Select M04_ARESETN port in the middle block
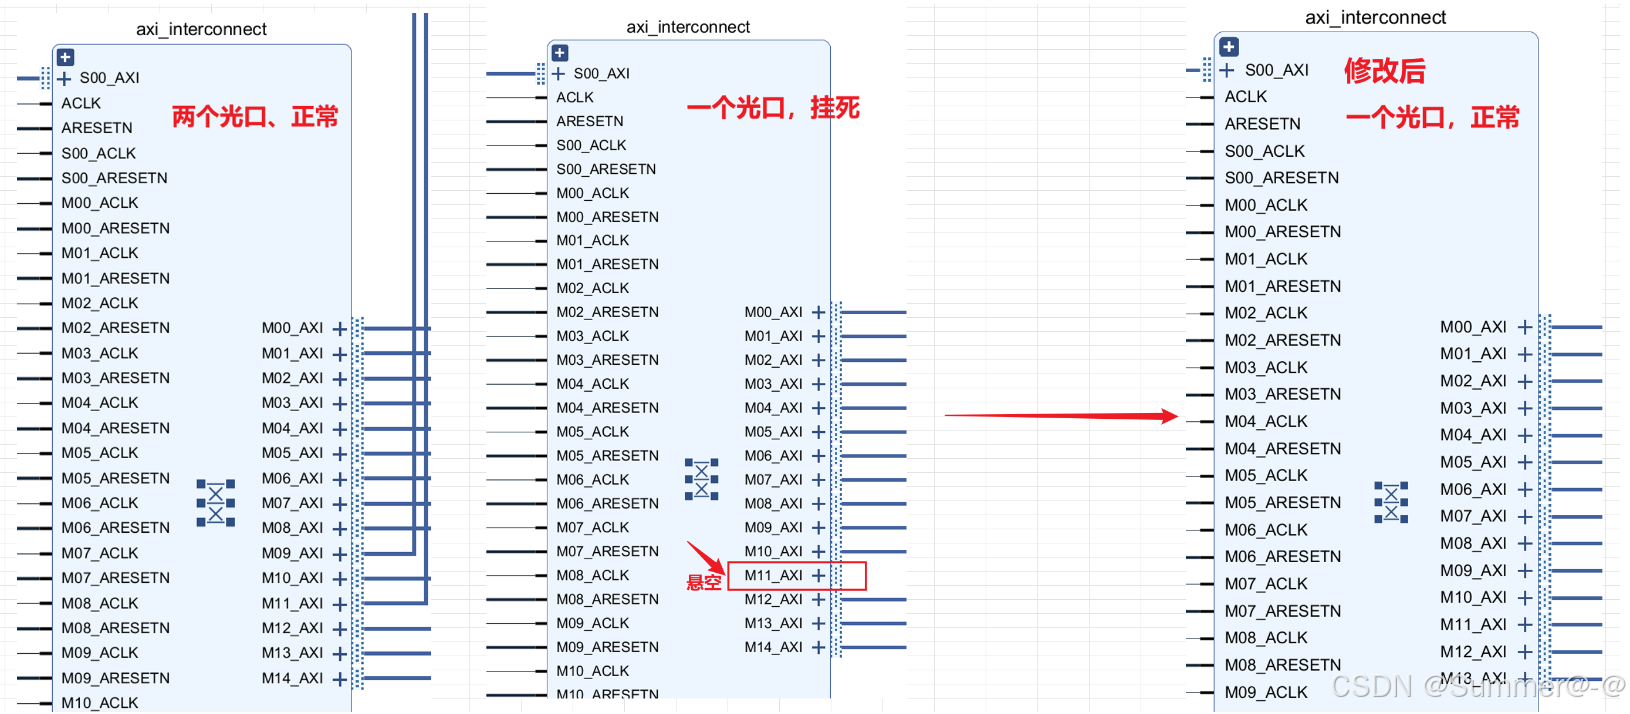This screenshot has width=1630, height=714. (x=608, y=408)
